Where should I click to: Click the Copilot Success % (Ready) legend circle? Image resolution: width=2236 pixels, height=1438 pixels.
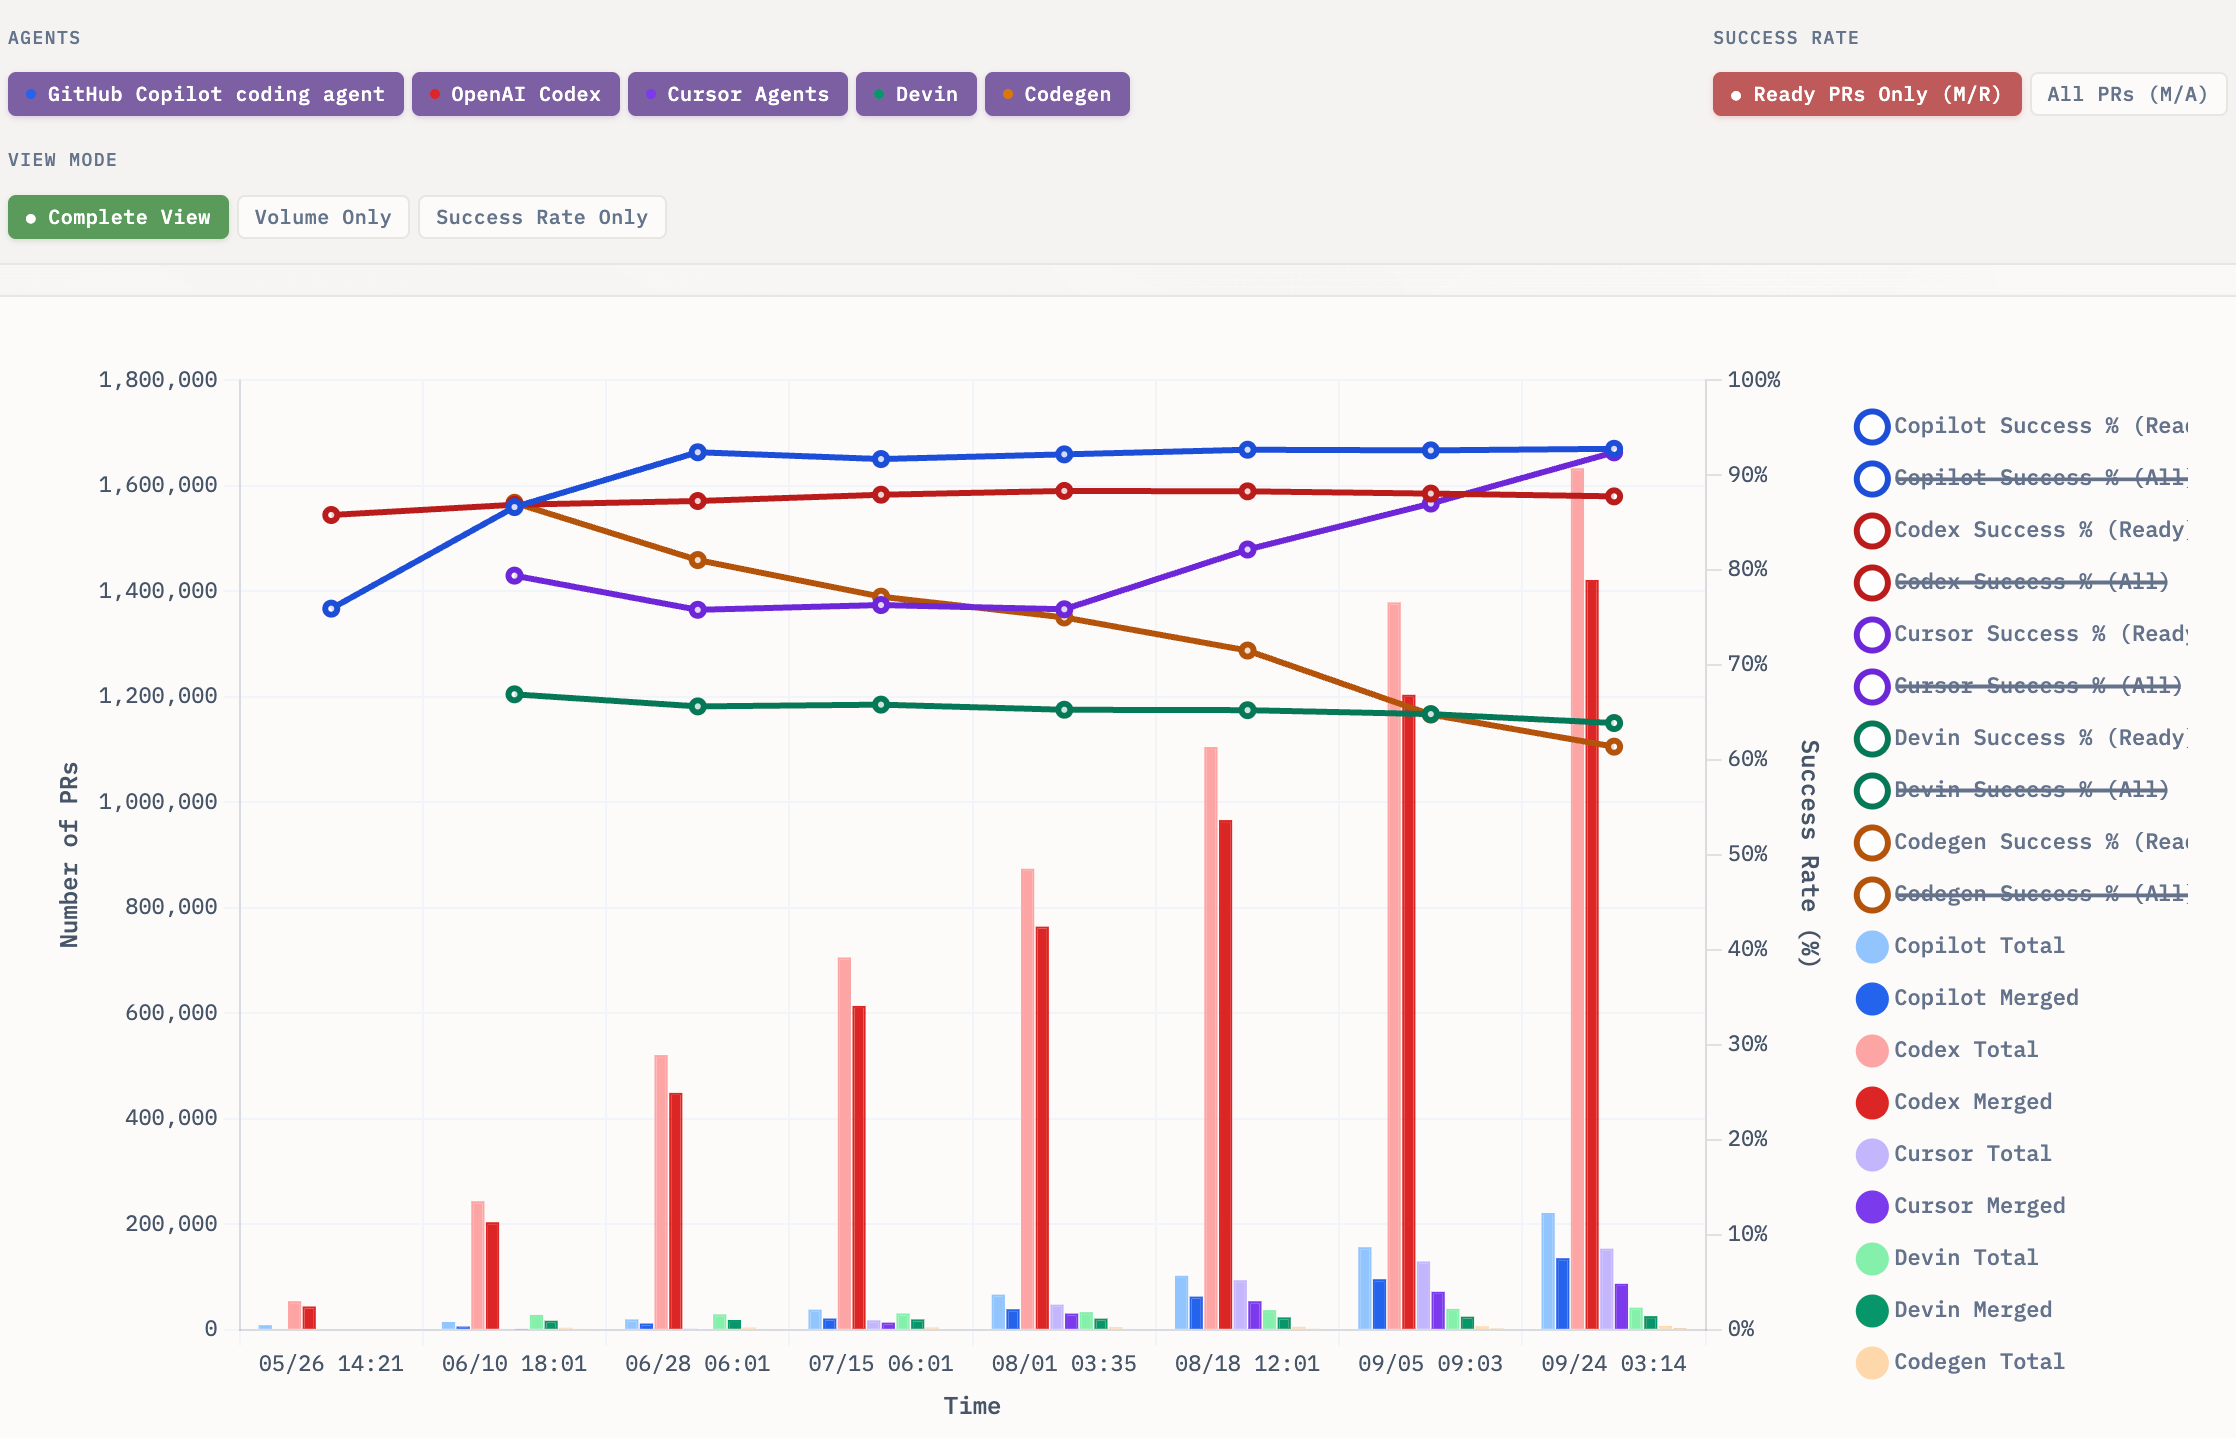tap(1871, 426)
